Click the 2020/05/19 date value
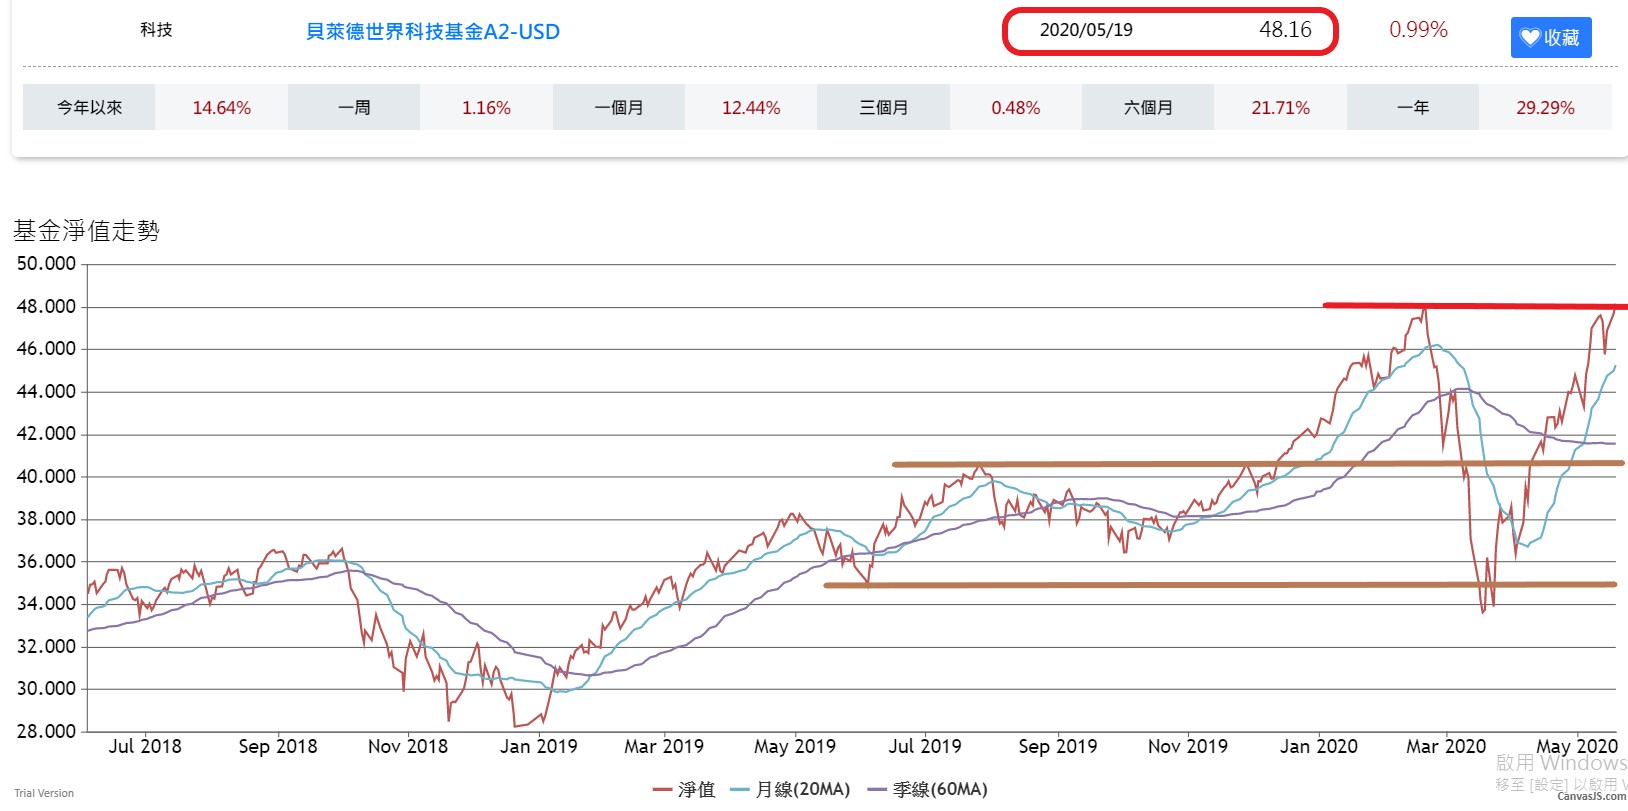Screen dimensions: 1628x811 coord(1086,30)
